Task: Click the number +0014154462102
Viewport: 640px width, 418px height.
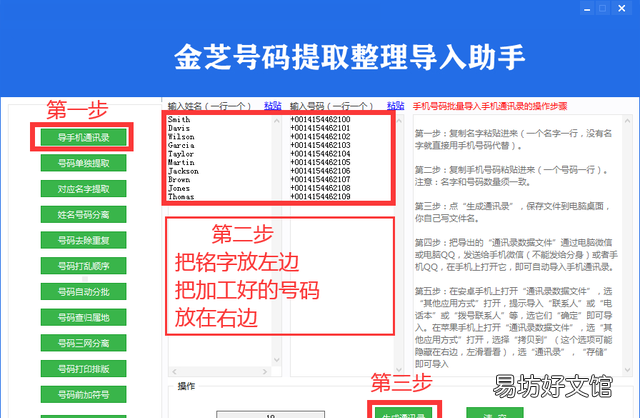Action: coord(320,136)
